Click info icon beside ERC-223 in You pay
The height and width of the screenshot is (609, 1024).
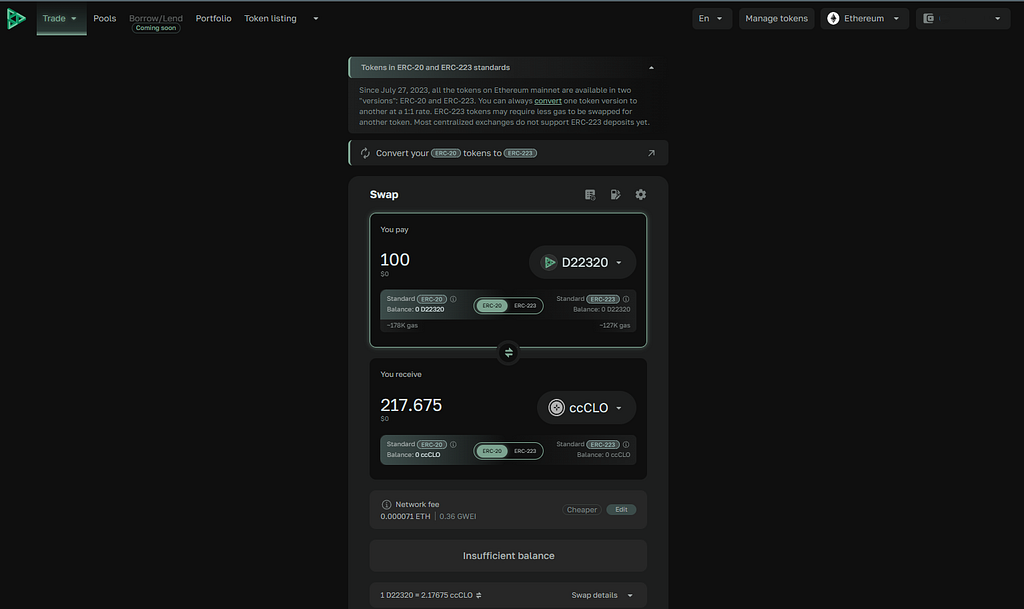pyautogui.click(x=626, y=299)
